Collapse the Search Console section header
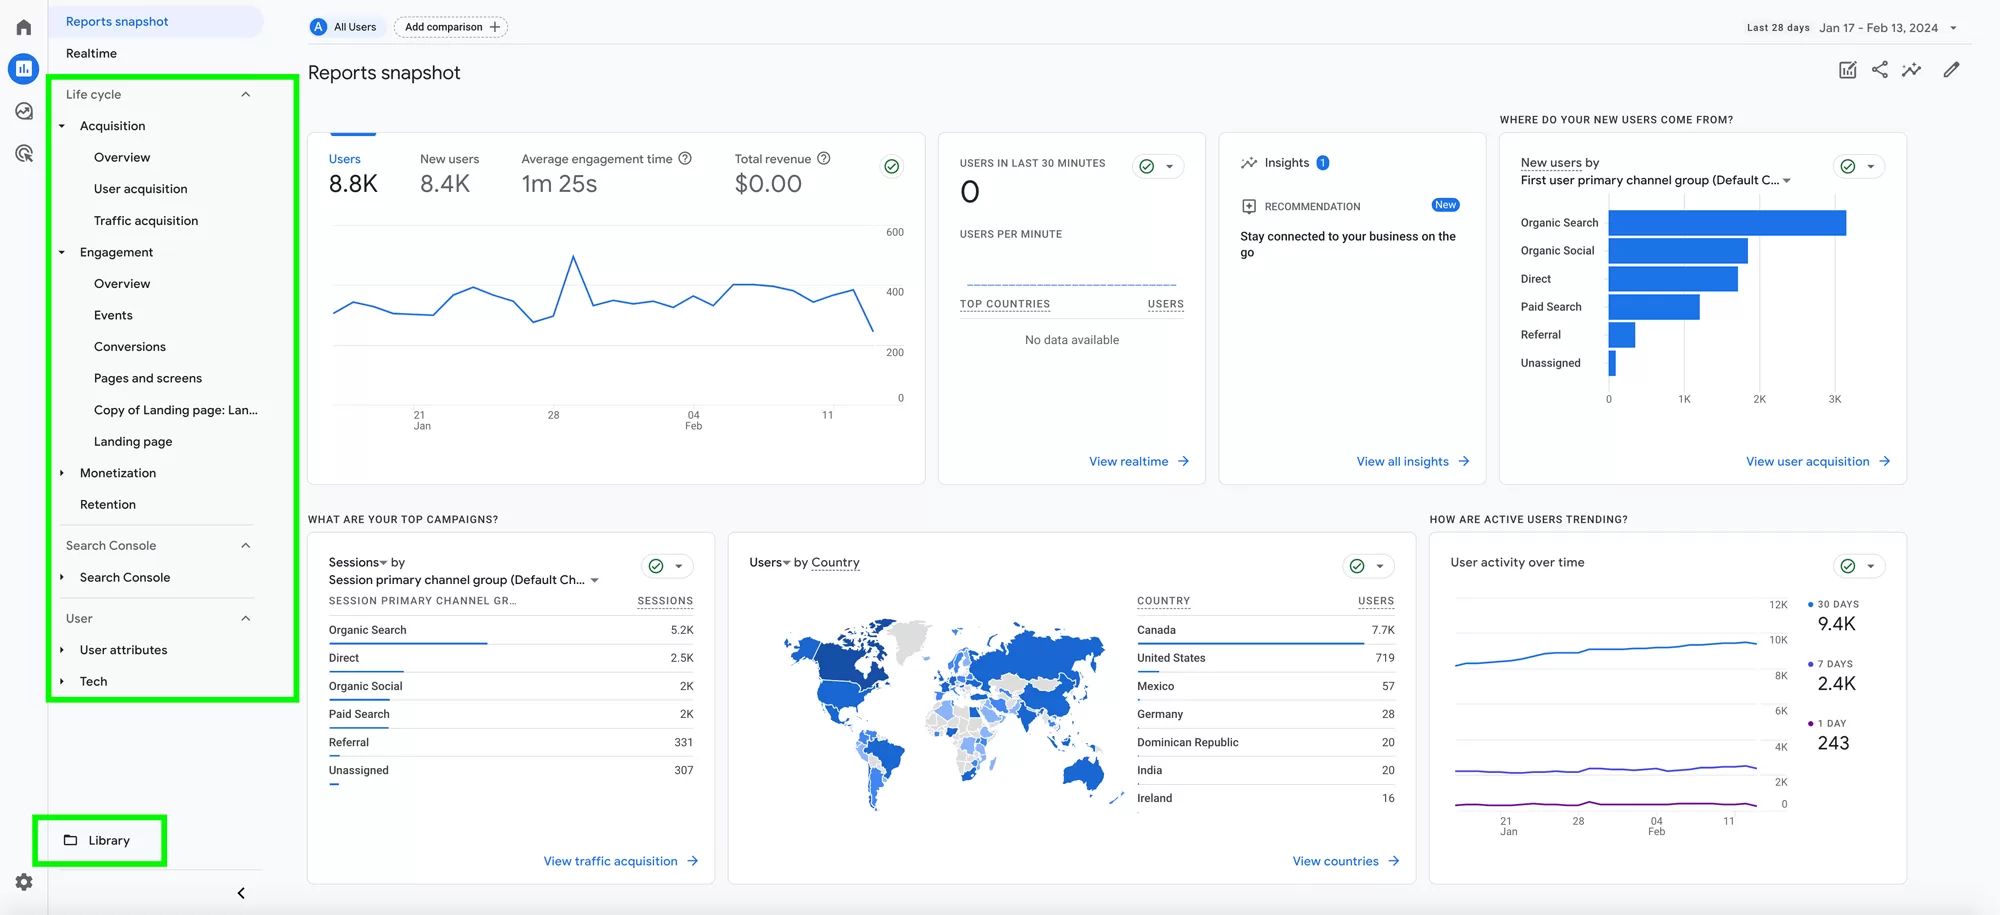Screen dimensions: 2000x915 coord(246,545)
